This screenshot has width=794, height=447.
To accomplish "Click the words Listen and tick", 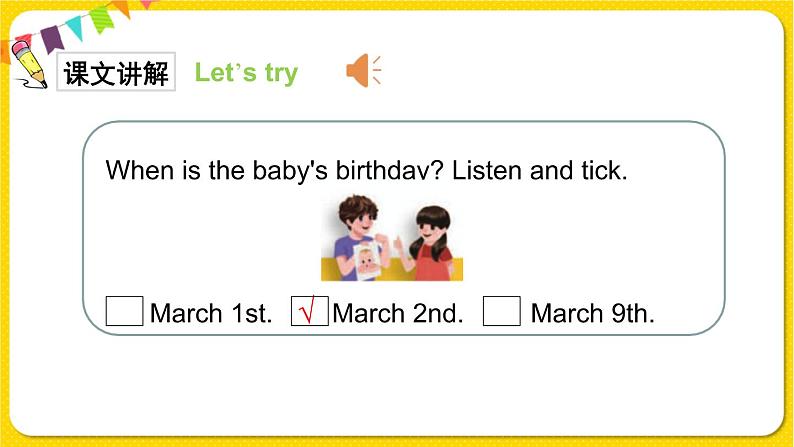I will (x=539, y=170).
